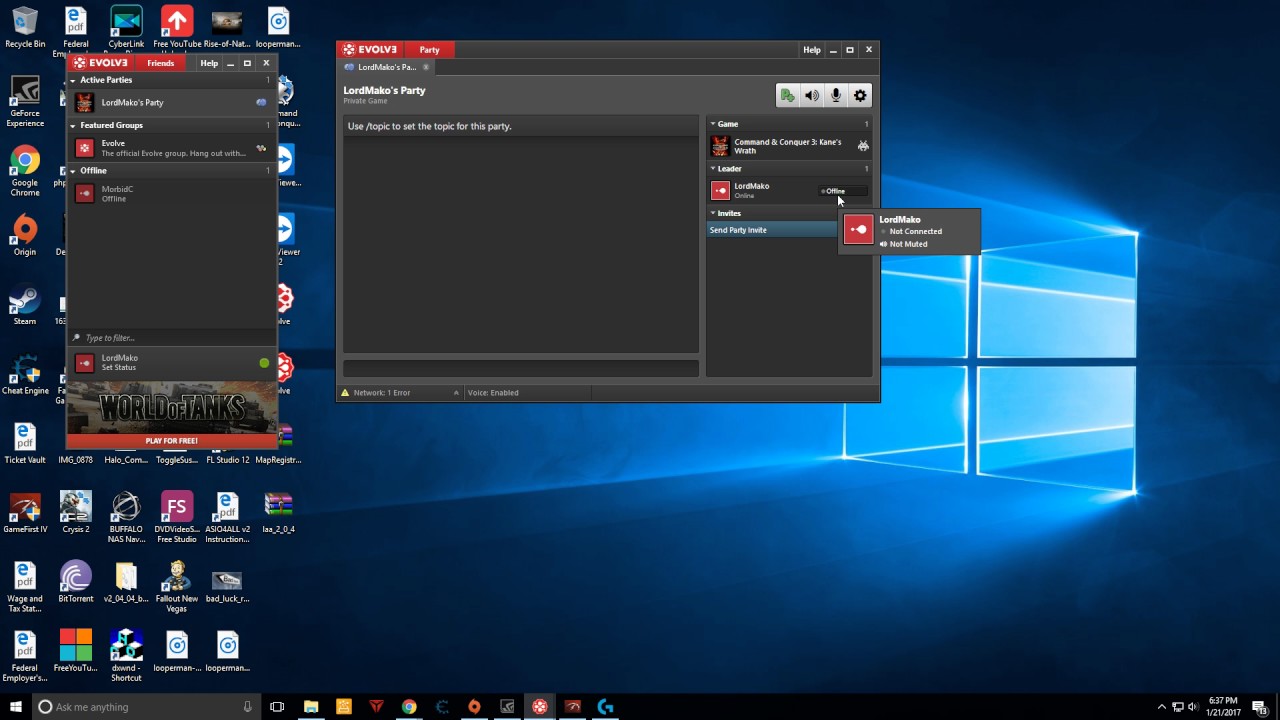Mute speakers with the party speaker icon

coord(812,96)
